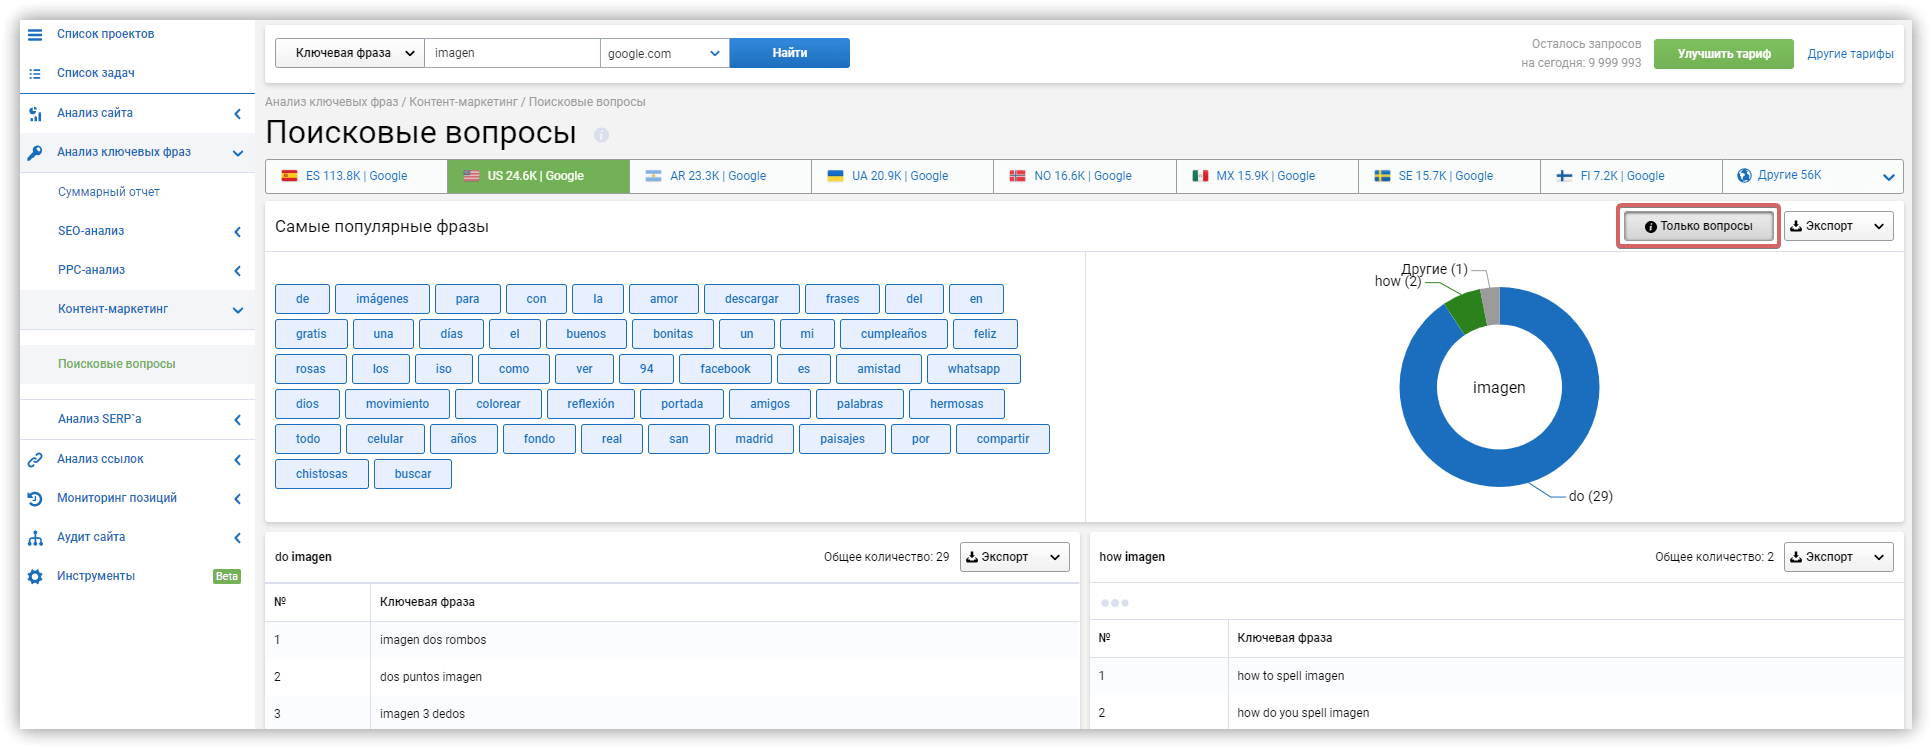Switch to the ES 113.8K Google tab
The image size is (1932, 749).
[356, 176]
